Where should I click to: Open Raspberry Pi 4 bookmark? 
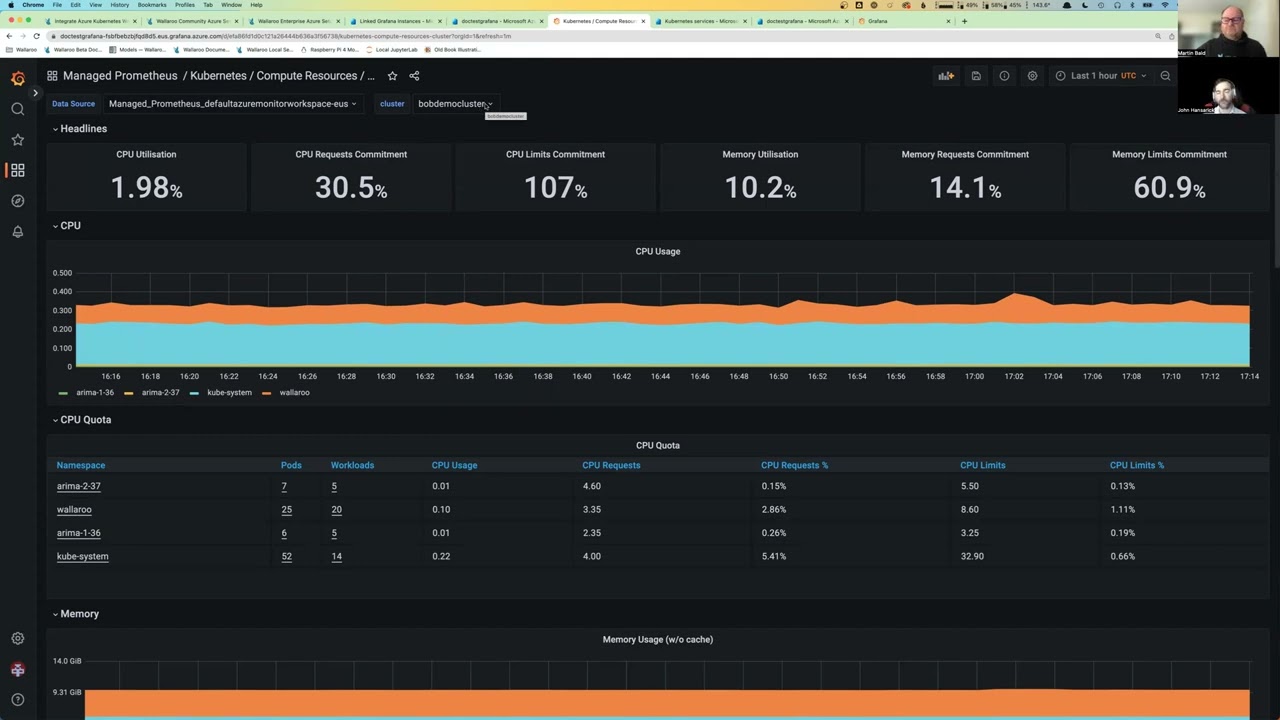(330, 49)
